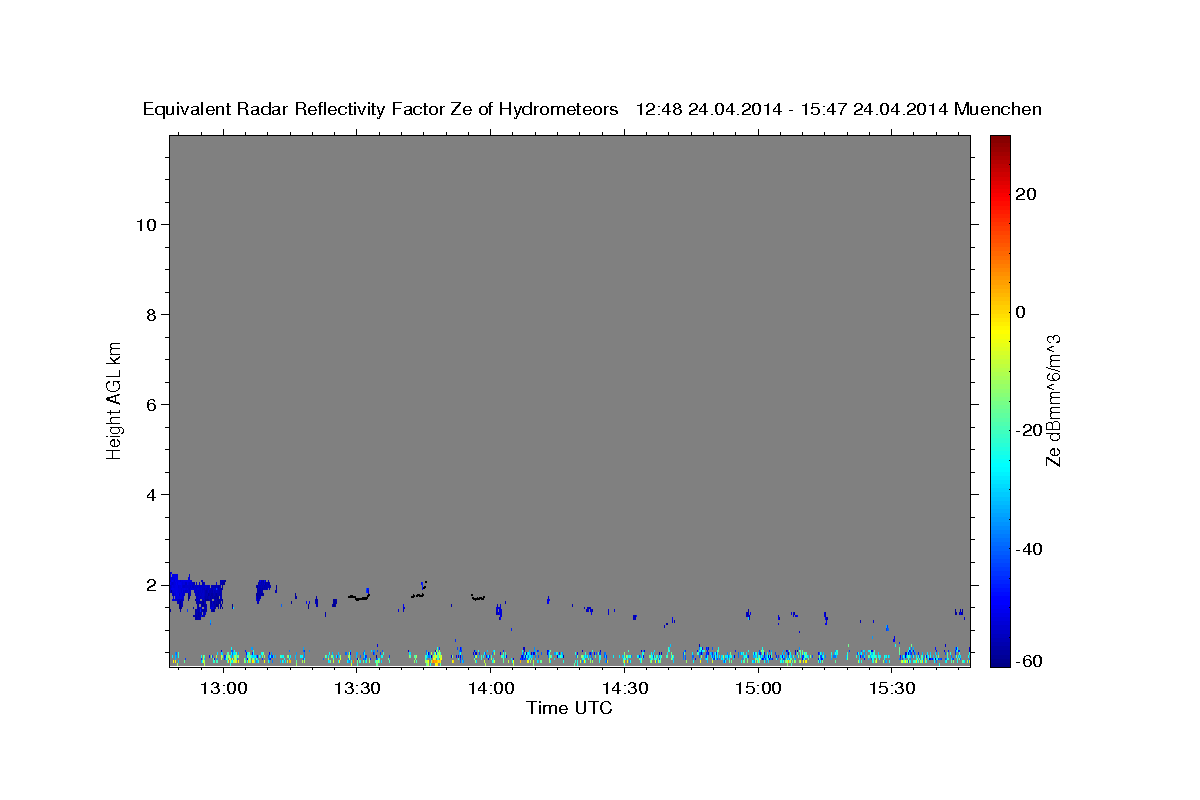Screen dimensions: 1200x800
Task: Select the 'Time UTC' axis label
Action: [x=569, y=708]
